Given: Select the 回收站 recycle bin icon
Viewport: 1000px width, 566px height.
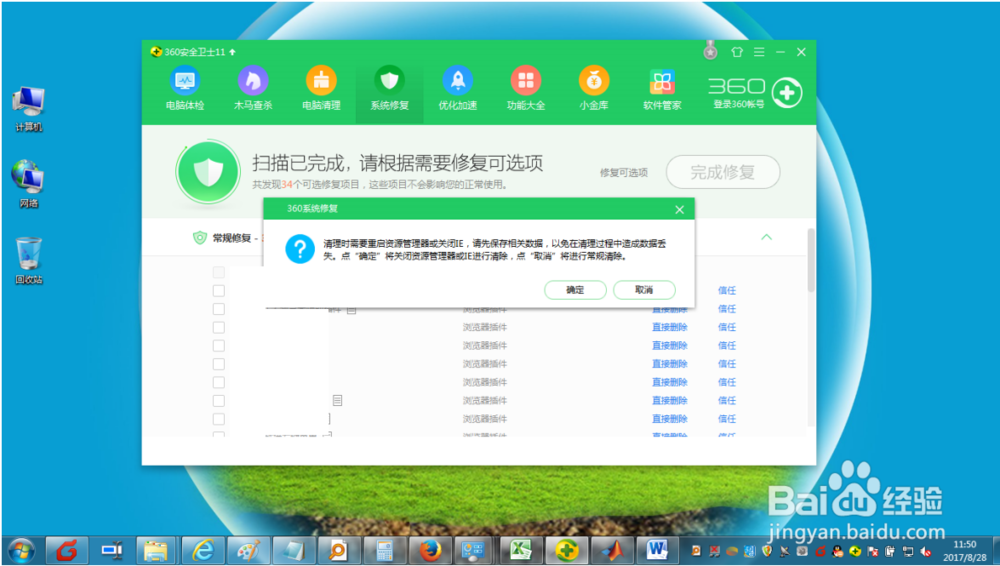Looking at the screenshot, I should pyautogui.click(x=28, y=261).
